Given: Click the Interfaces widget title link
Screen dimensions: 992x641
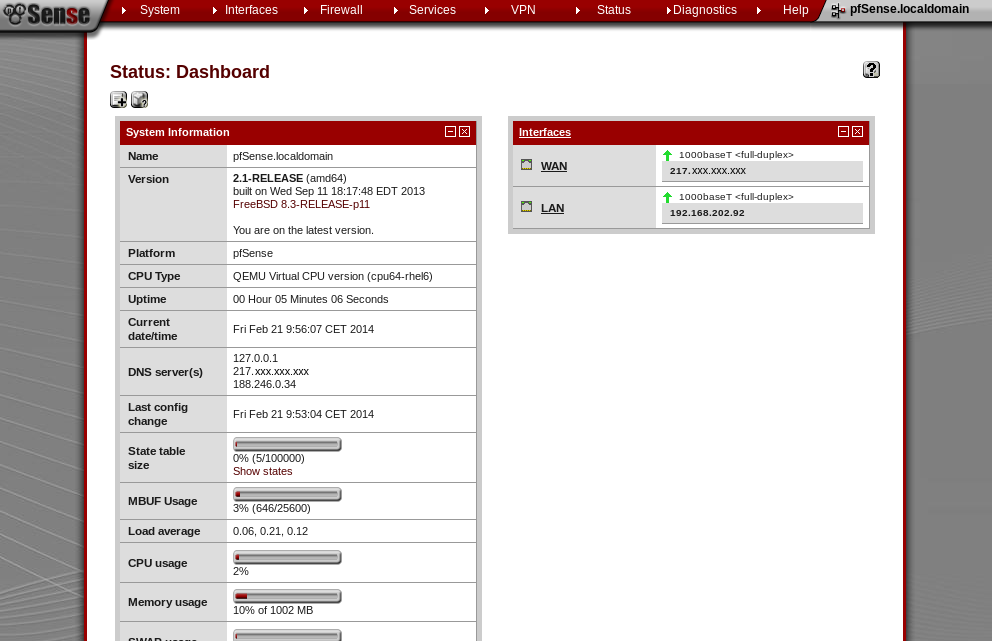Looking at the screenshot, I should click(x=545, y=132).
